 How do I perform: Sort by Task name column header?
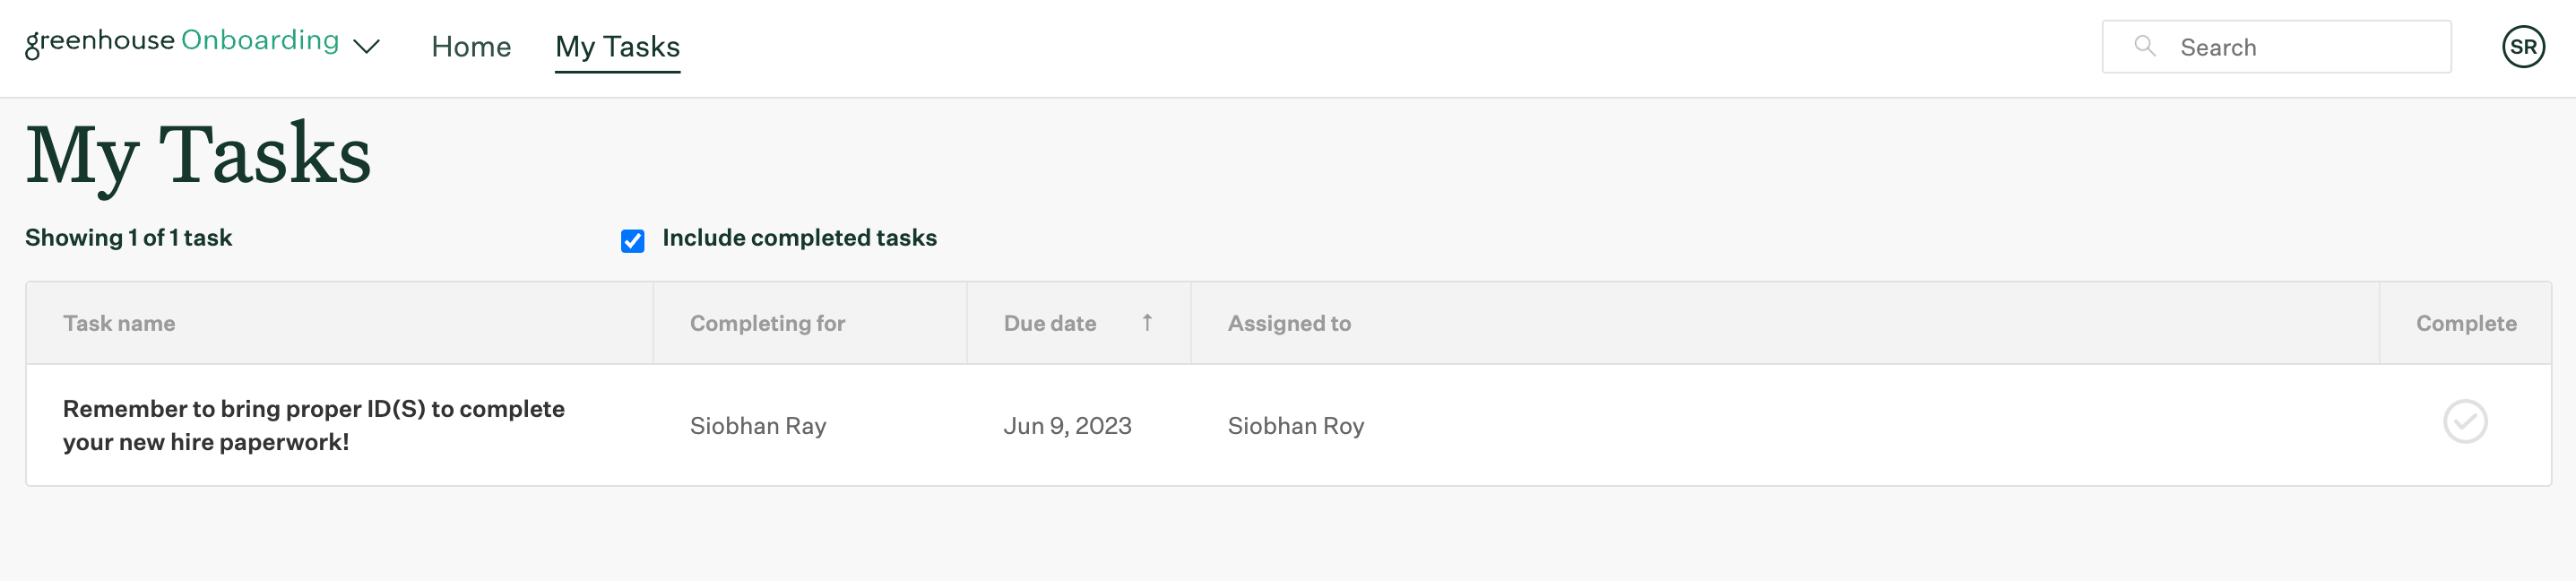pos(119,323)
